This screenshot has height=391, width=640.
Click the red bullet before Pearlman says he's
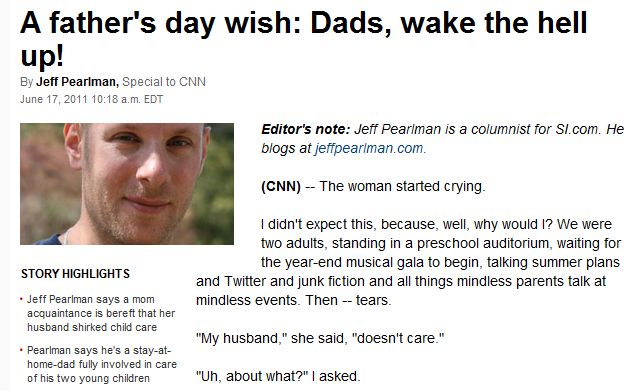21,351
